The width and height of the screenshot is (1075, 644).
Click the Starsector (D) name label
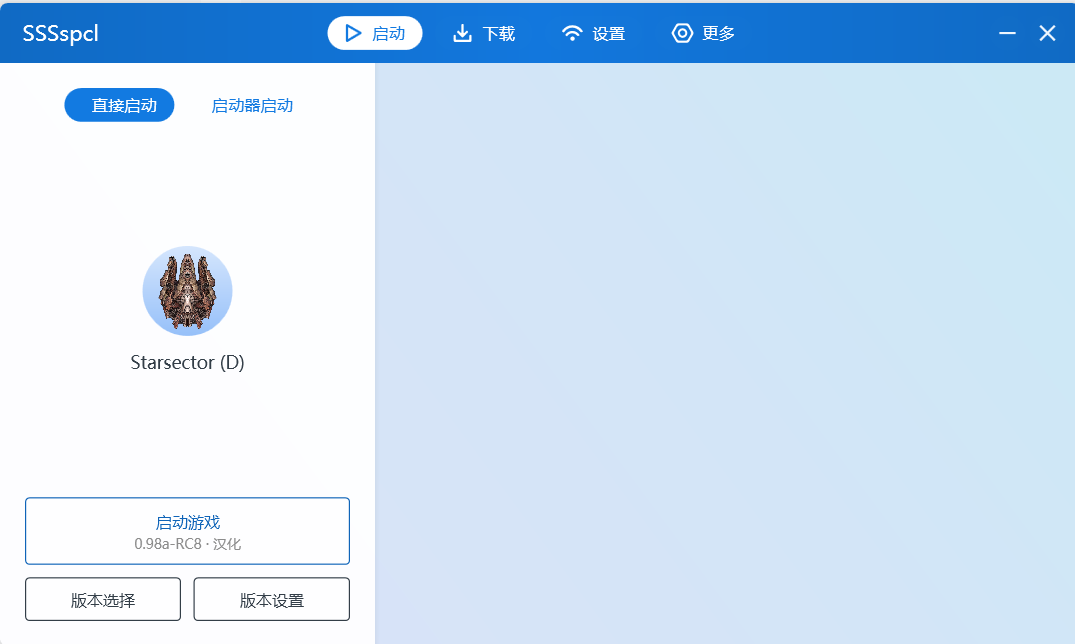point(187,362)
